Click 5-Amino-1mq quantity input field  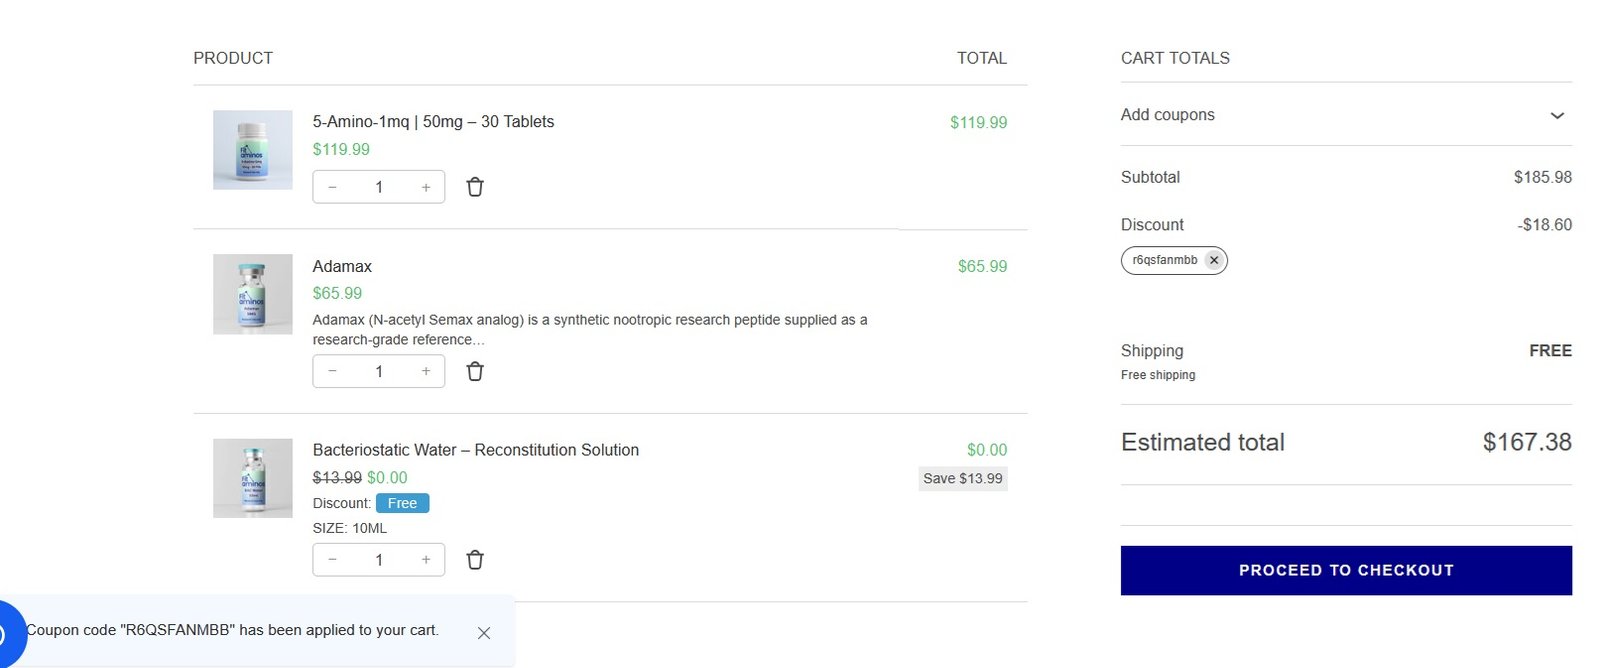379,187
